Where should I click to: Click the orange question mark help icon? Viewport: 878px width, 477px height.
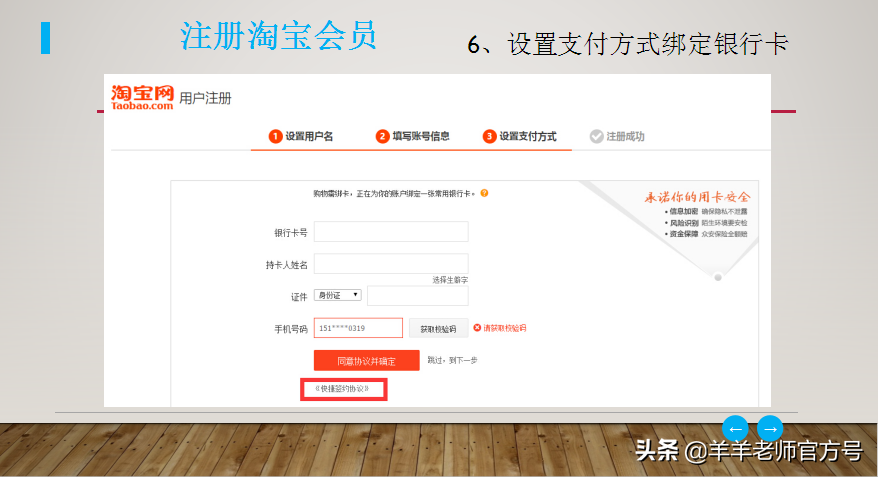(484, 193)
